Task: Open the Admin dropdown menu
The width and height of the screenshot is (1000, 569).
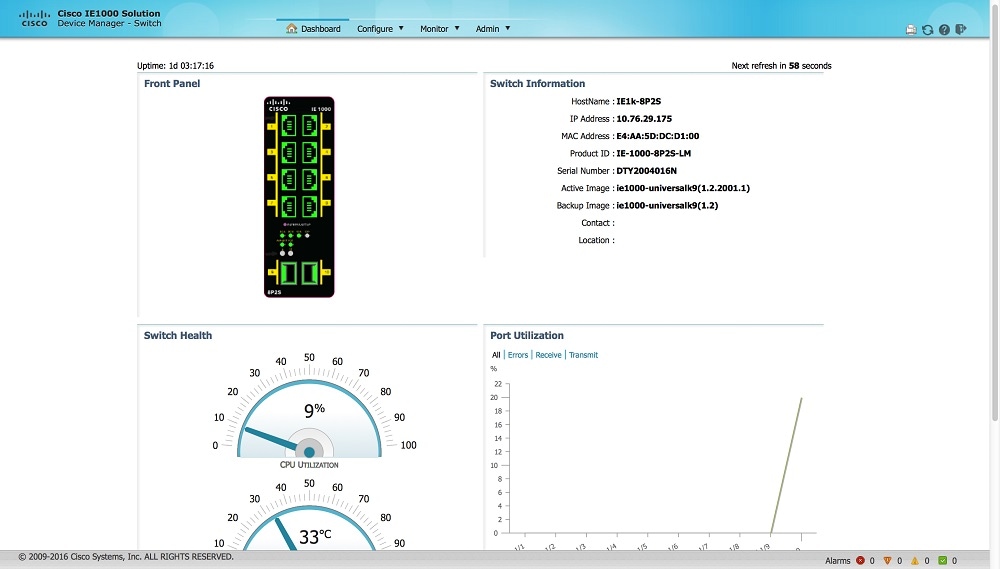Action: tap(492, 29)
